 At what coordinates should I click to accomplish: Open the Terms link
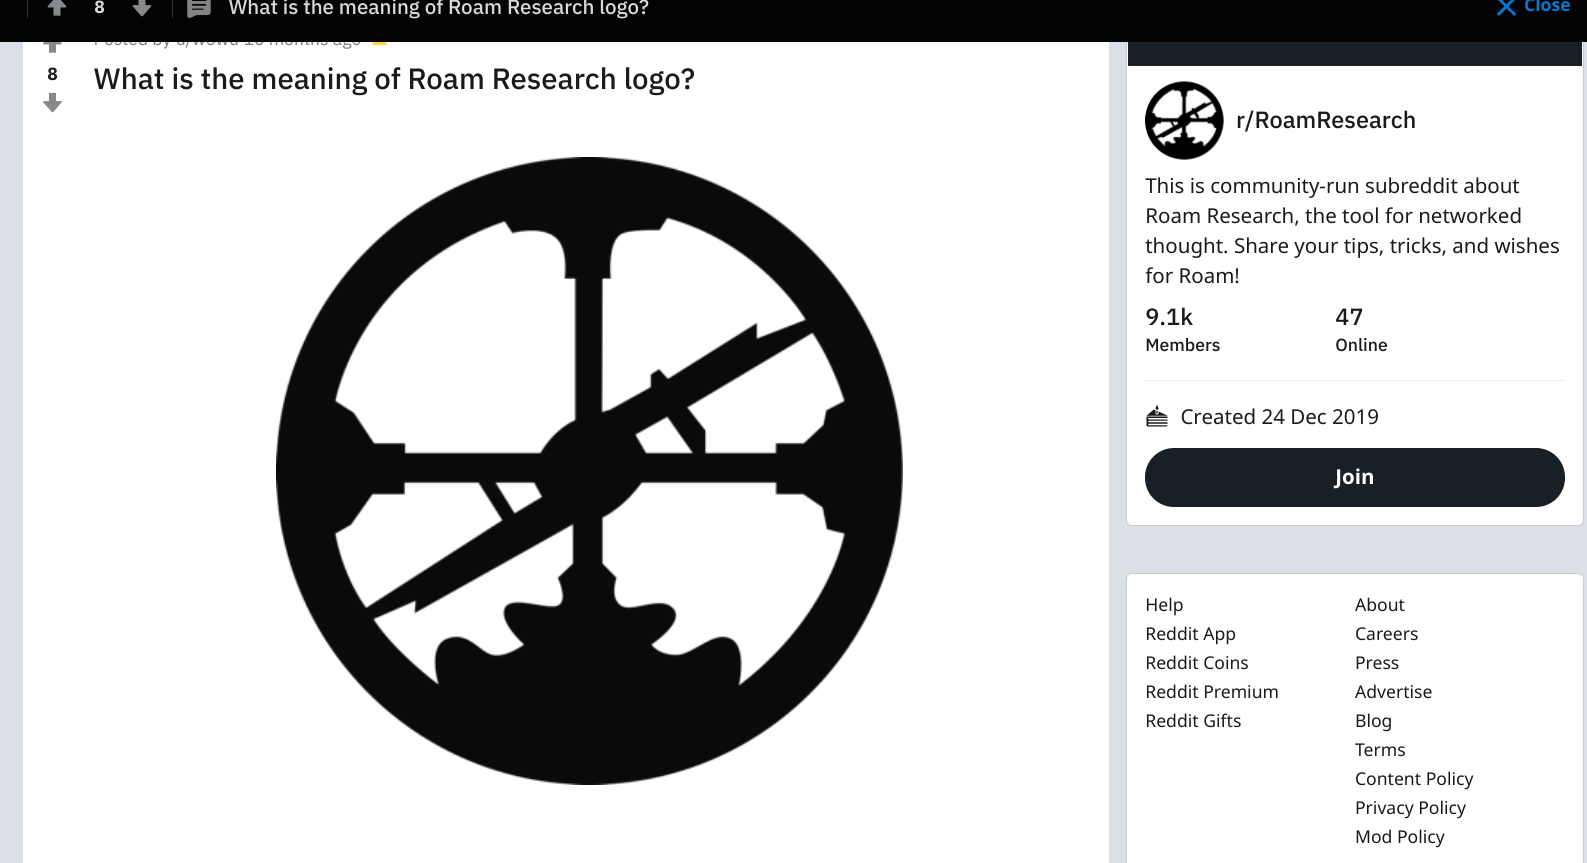(x=1380, y=750)
